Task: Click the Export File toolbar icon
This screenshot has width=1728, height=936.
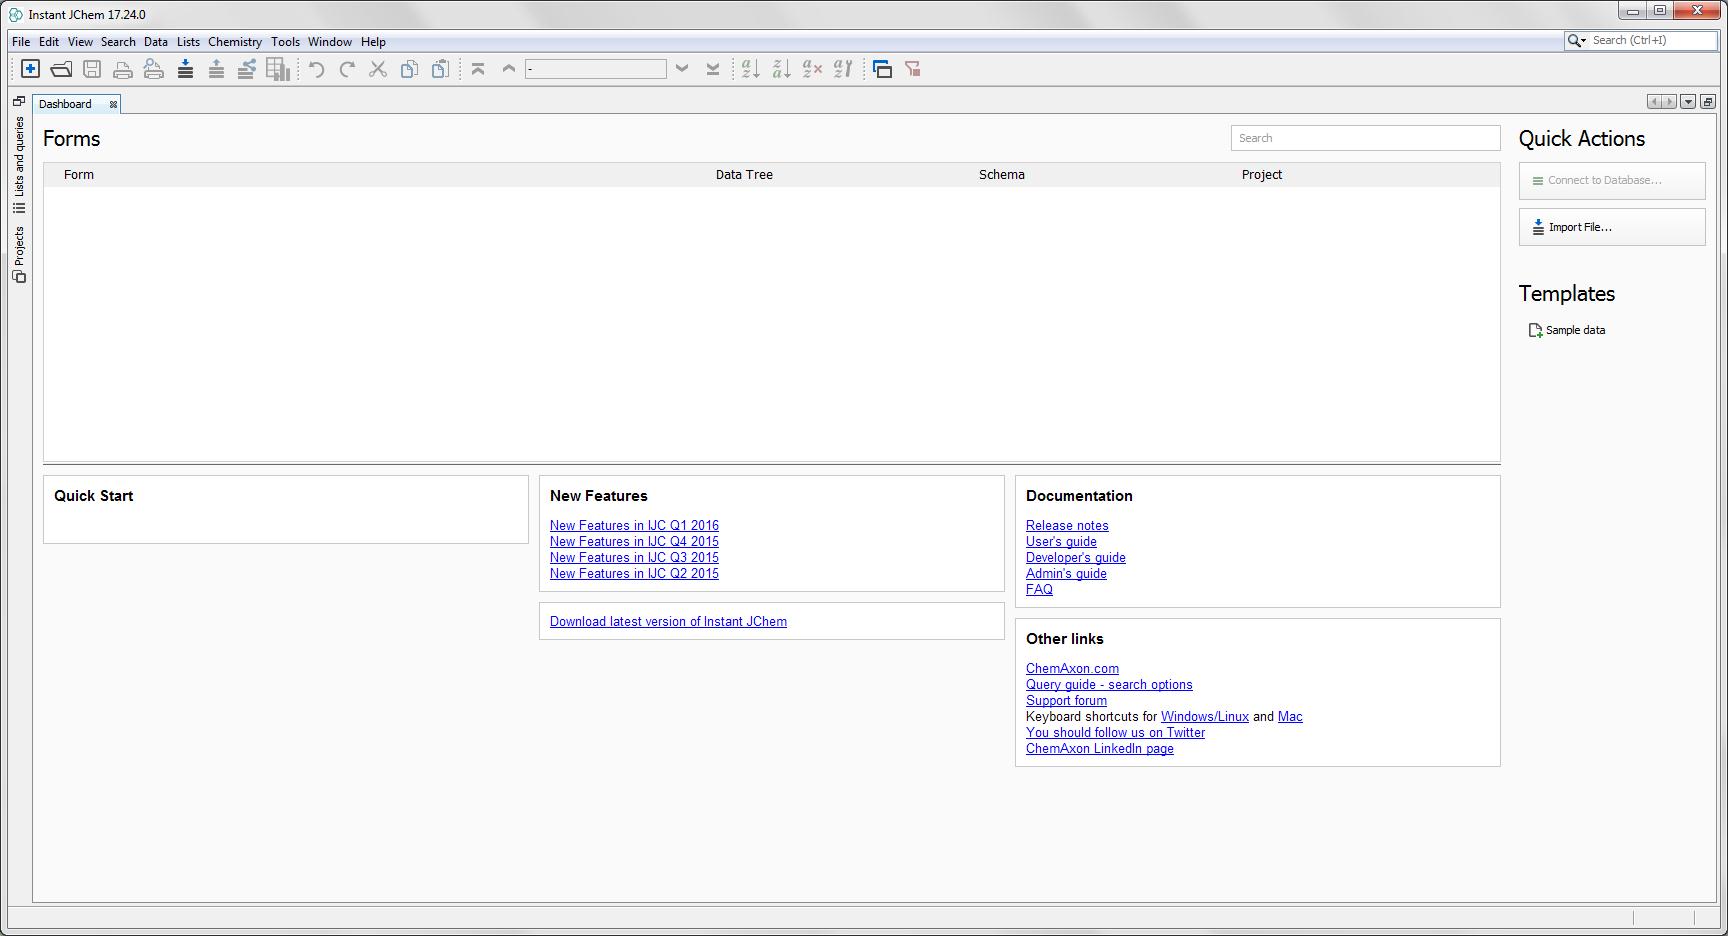Action: coord(216,69)
